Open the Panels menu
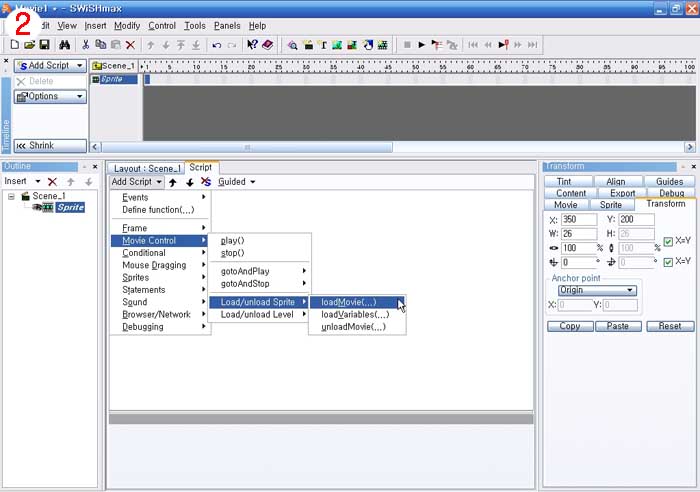Image resolution: width=700 pixels, height=492 pixels. pyautogui.click(x=227, y=26)
